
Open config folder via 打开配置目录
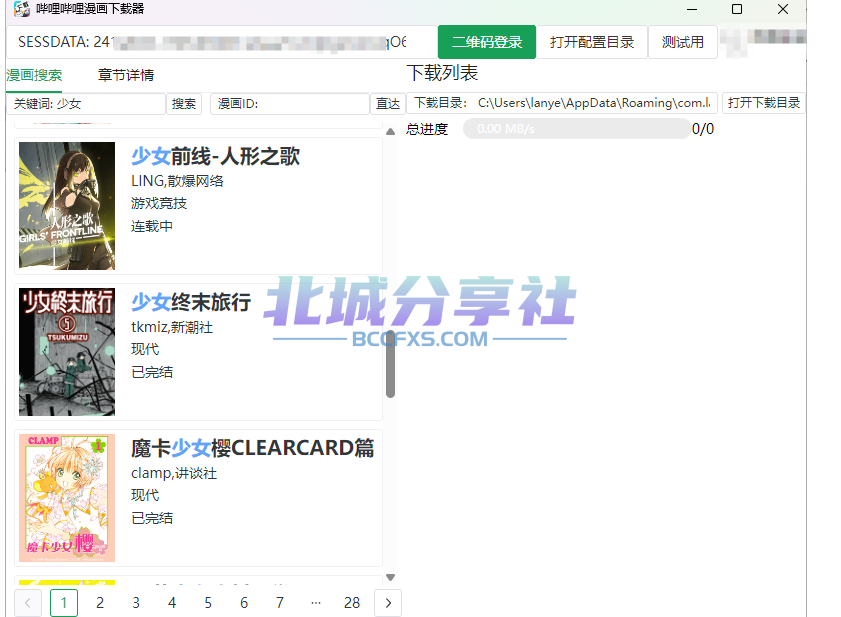[592, 42]
